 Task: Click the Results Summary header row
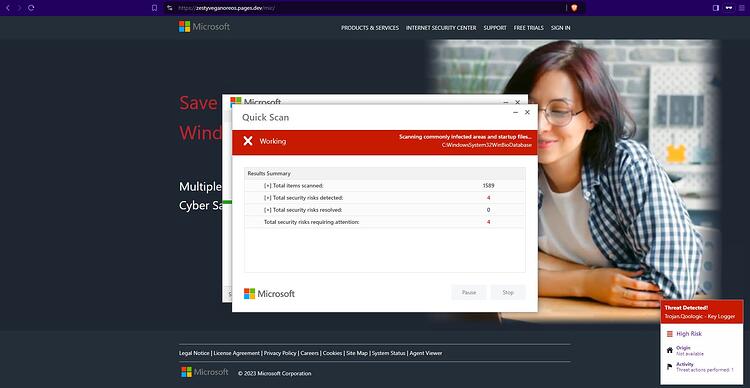point(385,173)
